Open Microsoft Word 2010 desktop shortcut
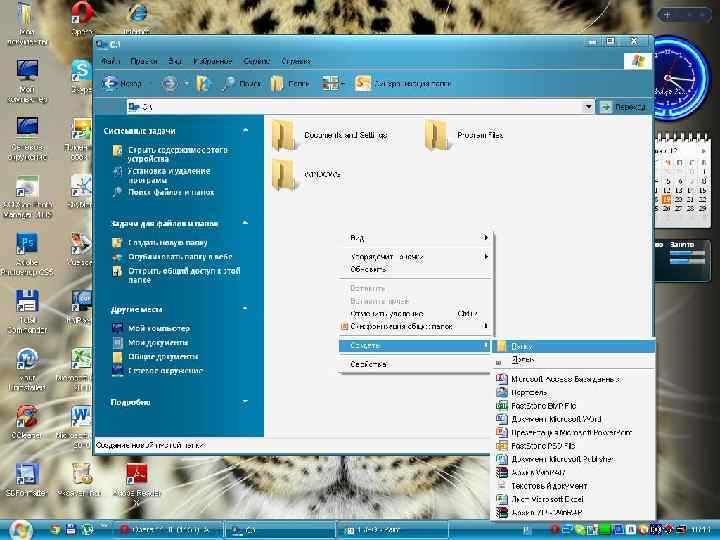This screenshot has width=720, height=540. pyautogui.click(x=78, y=427)
